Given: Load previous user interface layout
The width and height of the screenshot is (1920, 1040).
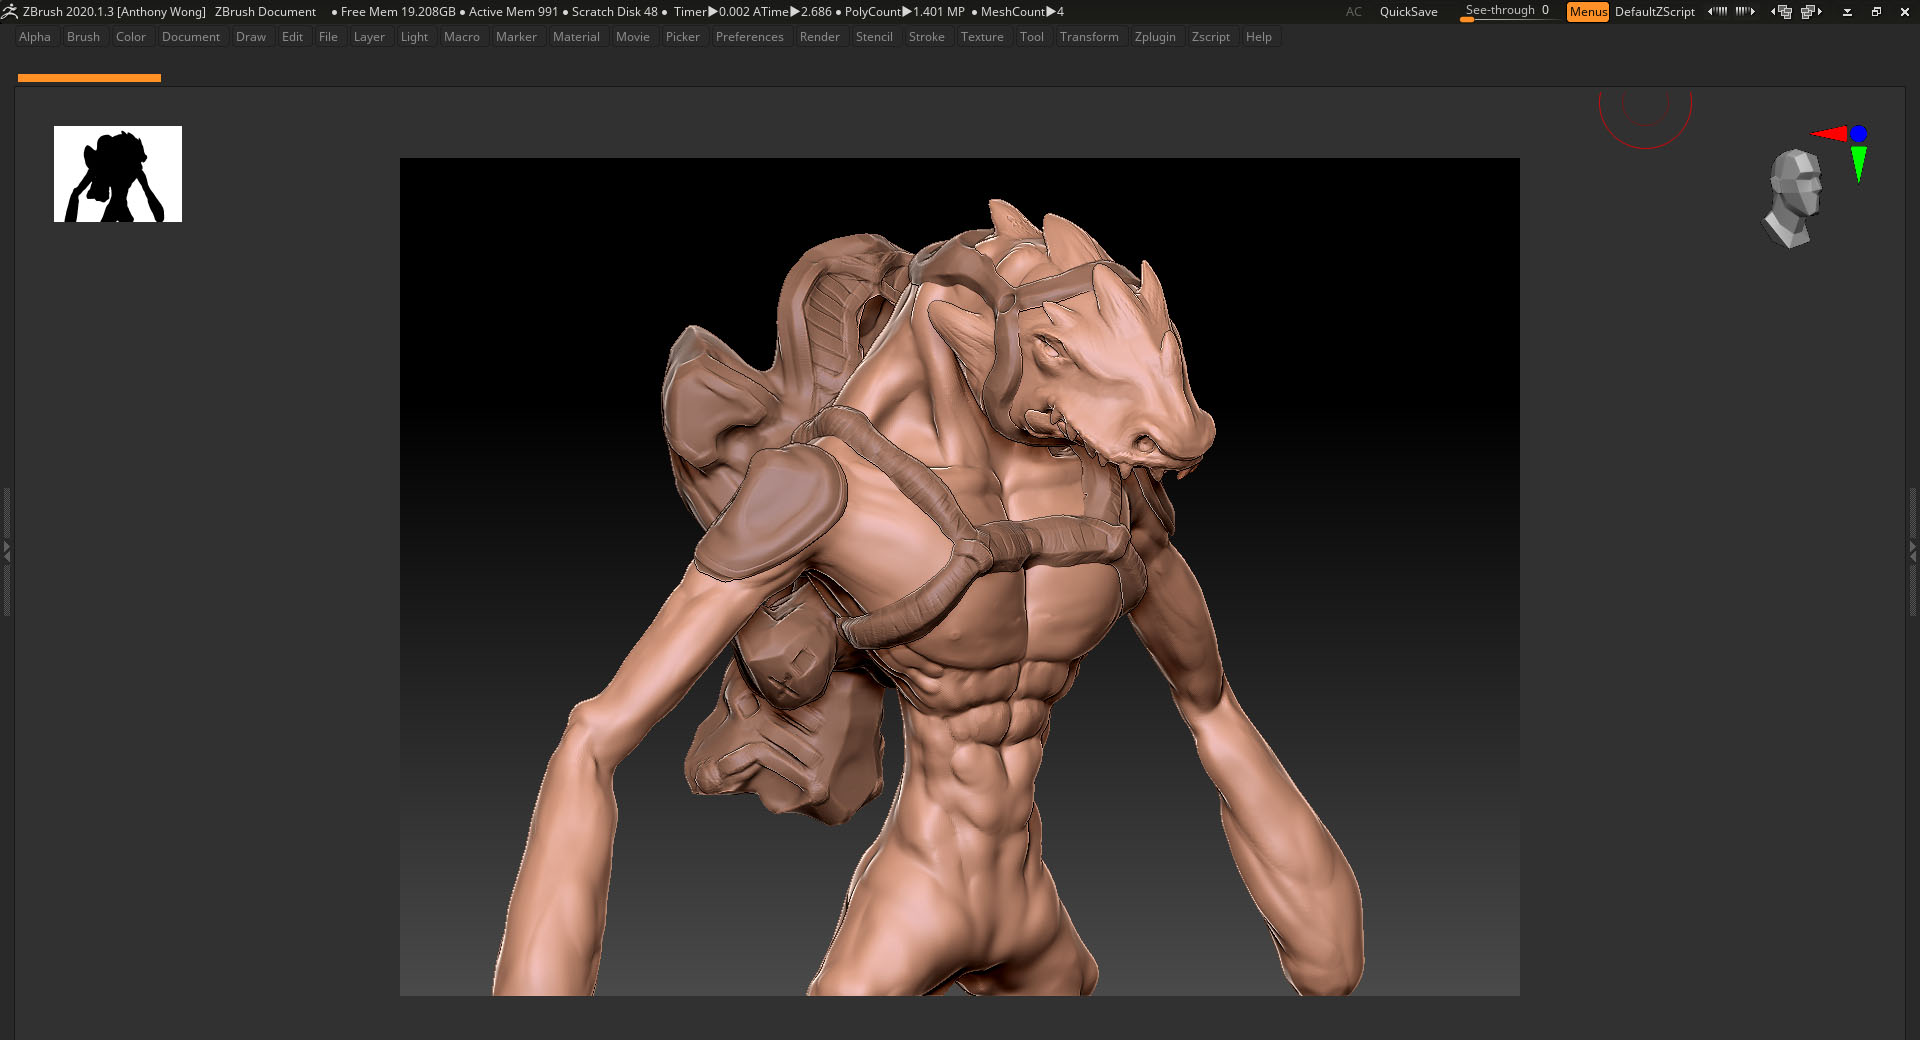Looking at the screenshot, I should coord(1781,12).
